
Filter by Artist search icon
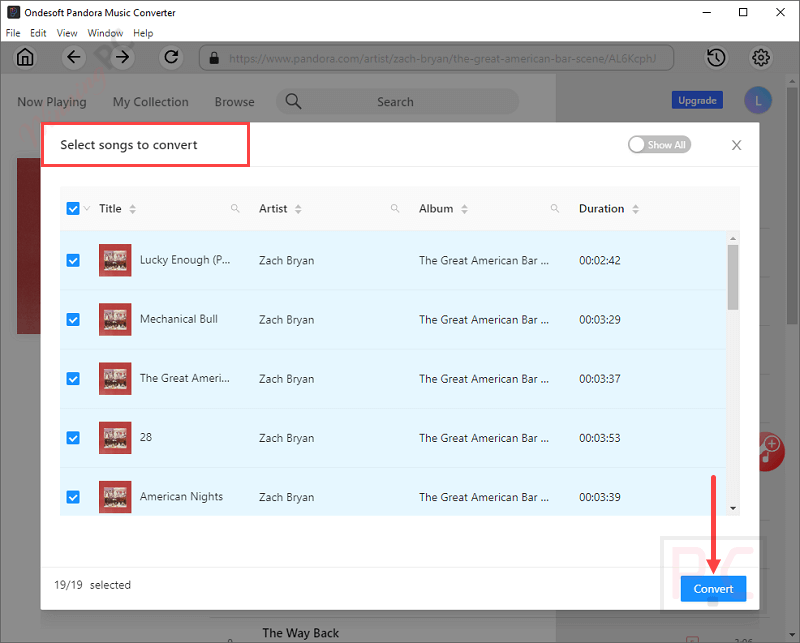tap(395, 208)
